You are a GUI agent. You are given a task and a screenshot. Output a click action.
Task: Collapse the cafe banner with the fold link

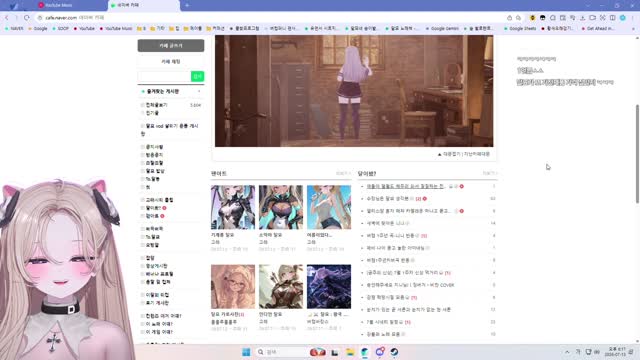pyautogui.click(x=449, y=154)
